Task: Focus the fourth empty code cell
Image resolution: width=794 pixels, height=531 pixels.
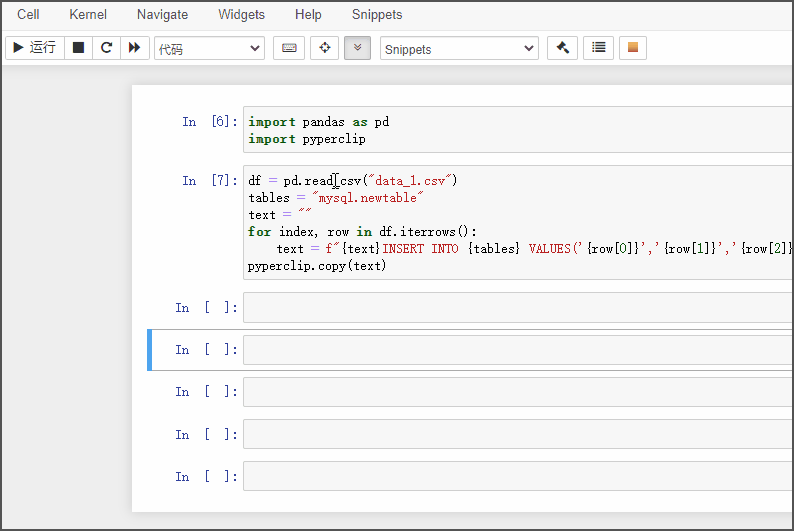Action: tap(518, 434)
